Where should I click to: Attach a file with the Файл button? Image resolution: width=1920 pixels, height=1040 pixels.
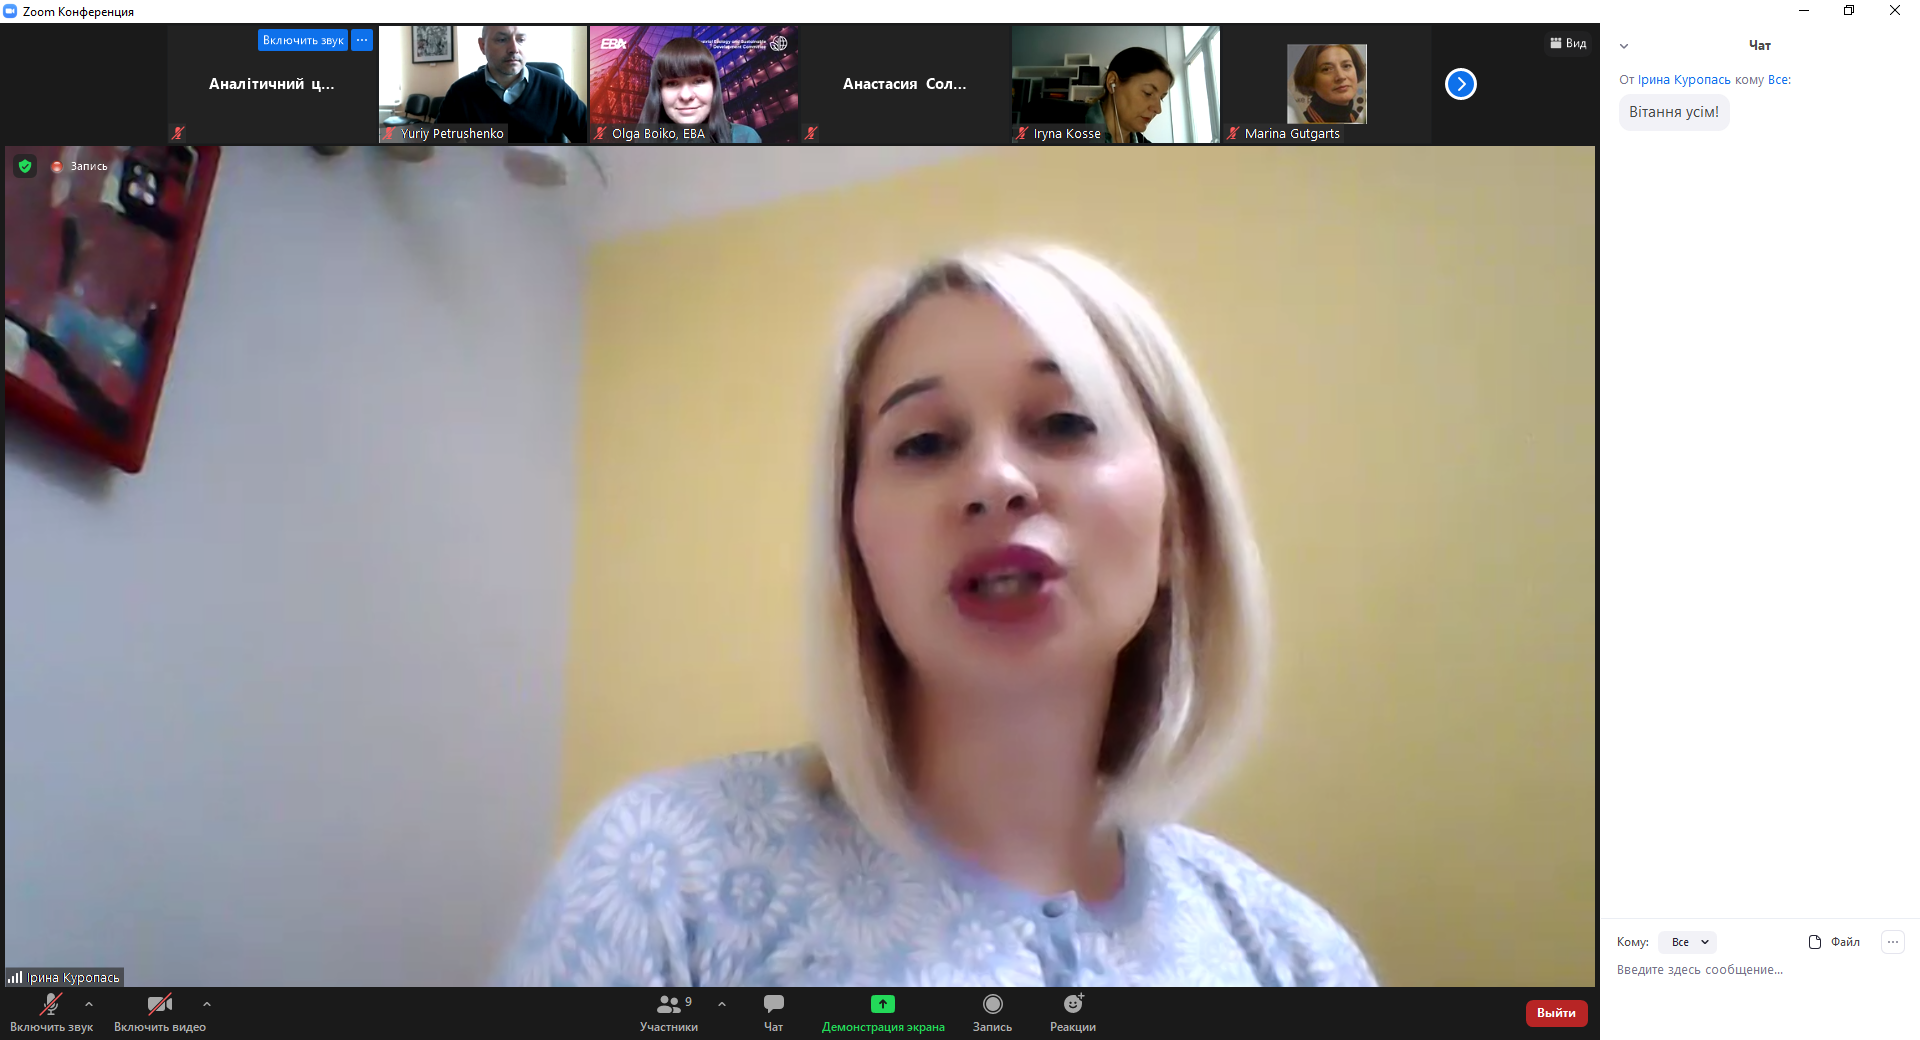click(1834, 942)
